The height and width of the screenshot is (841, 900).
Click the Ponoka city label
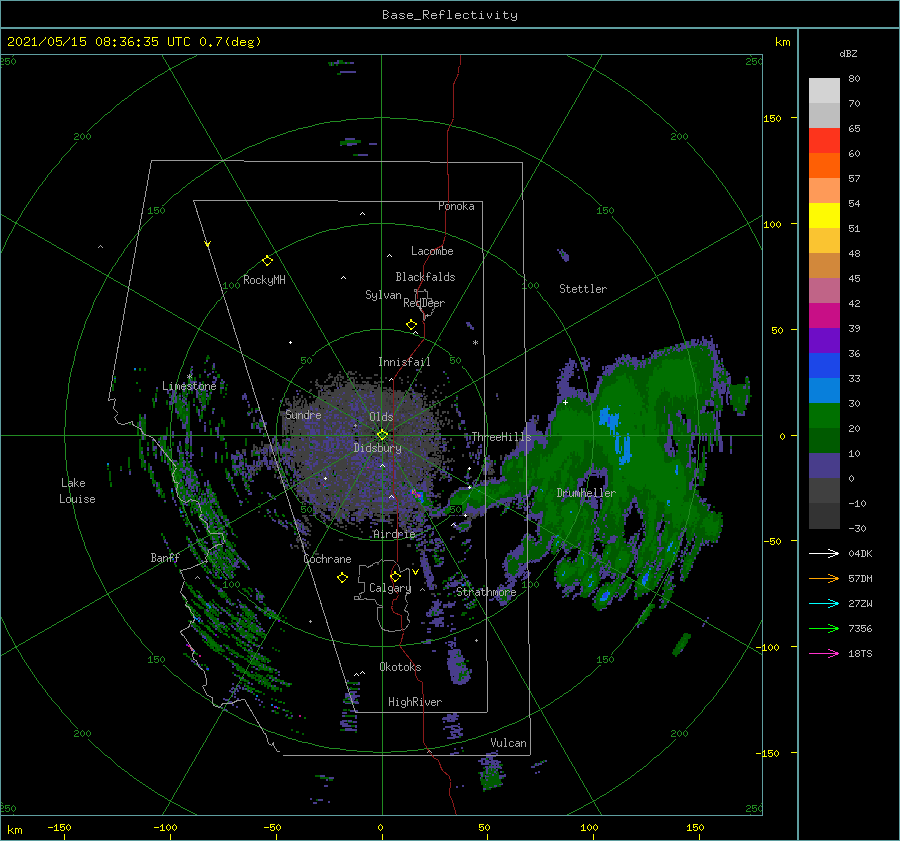point(456,206)
